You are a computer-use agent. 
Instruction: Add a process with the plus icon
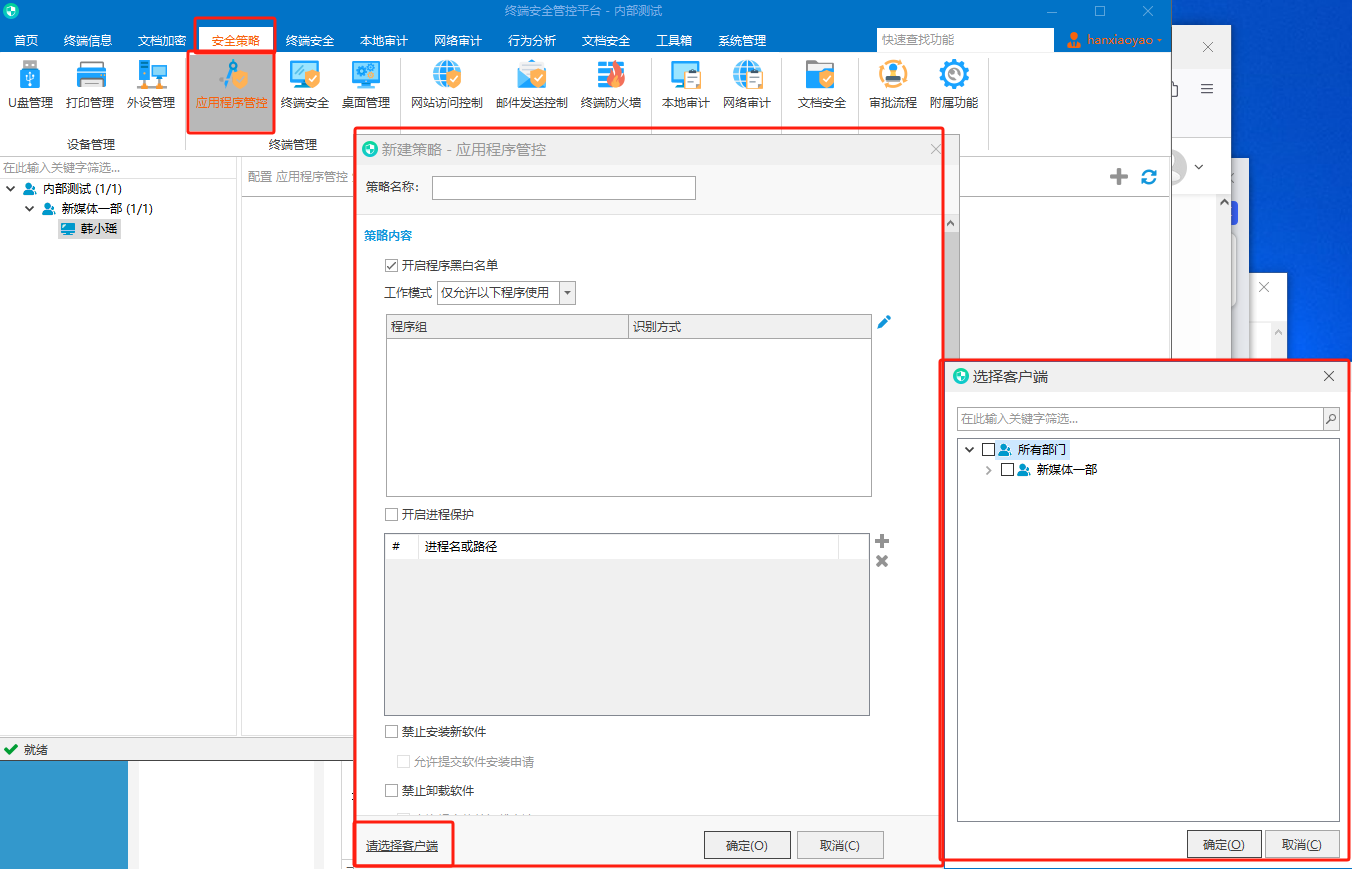(x=882, y=541)
